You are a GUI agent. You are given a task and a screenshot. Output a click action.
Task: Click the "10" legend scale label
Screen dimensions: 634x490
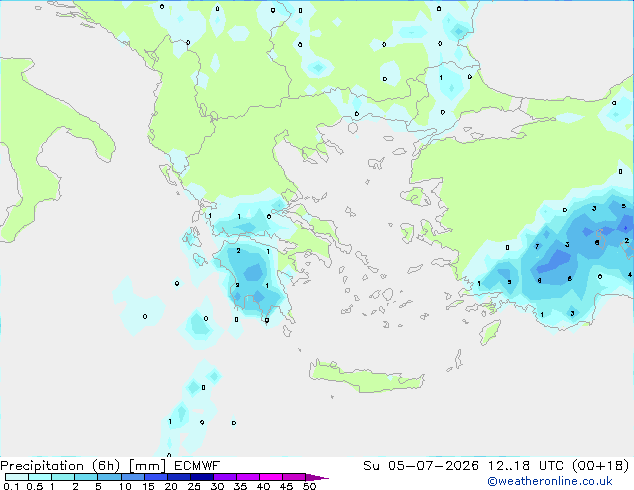(125, 486)
